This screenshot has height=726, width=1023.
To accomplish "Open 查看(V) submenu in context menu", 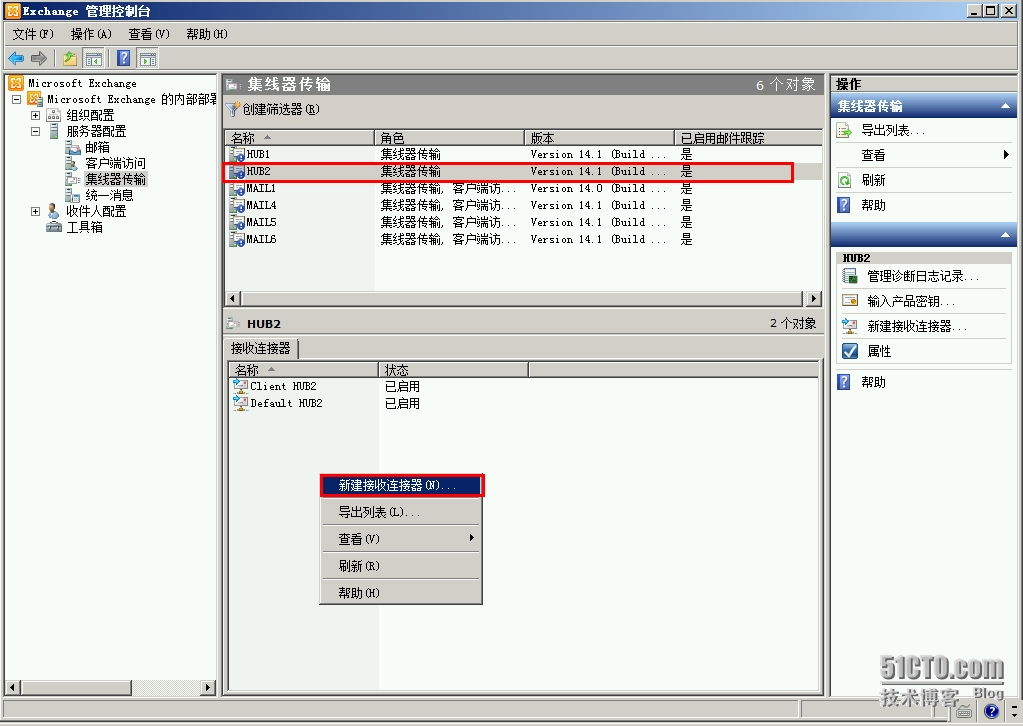I will [401, 539].
